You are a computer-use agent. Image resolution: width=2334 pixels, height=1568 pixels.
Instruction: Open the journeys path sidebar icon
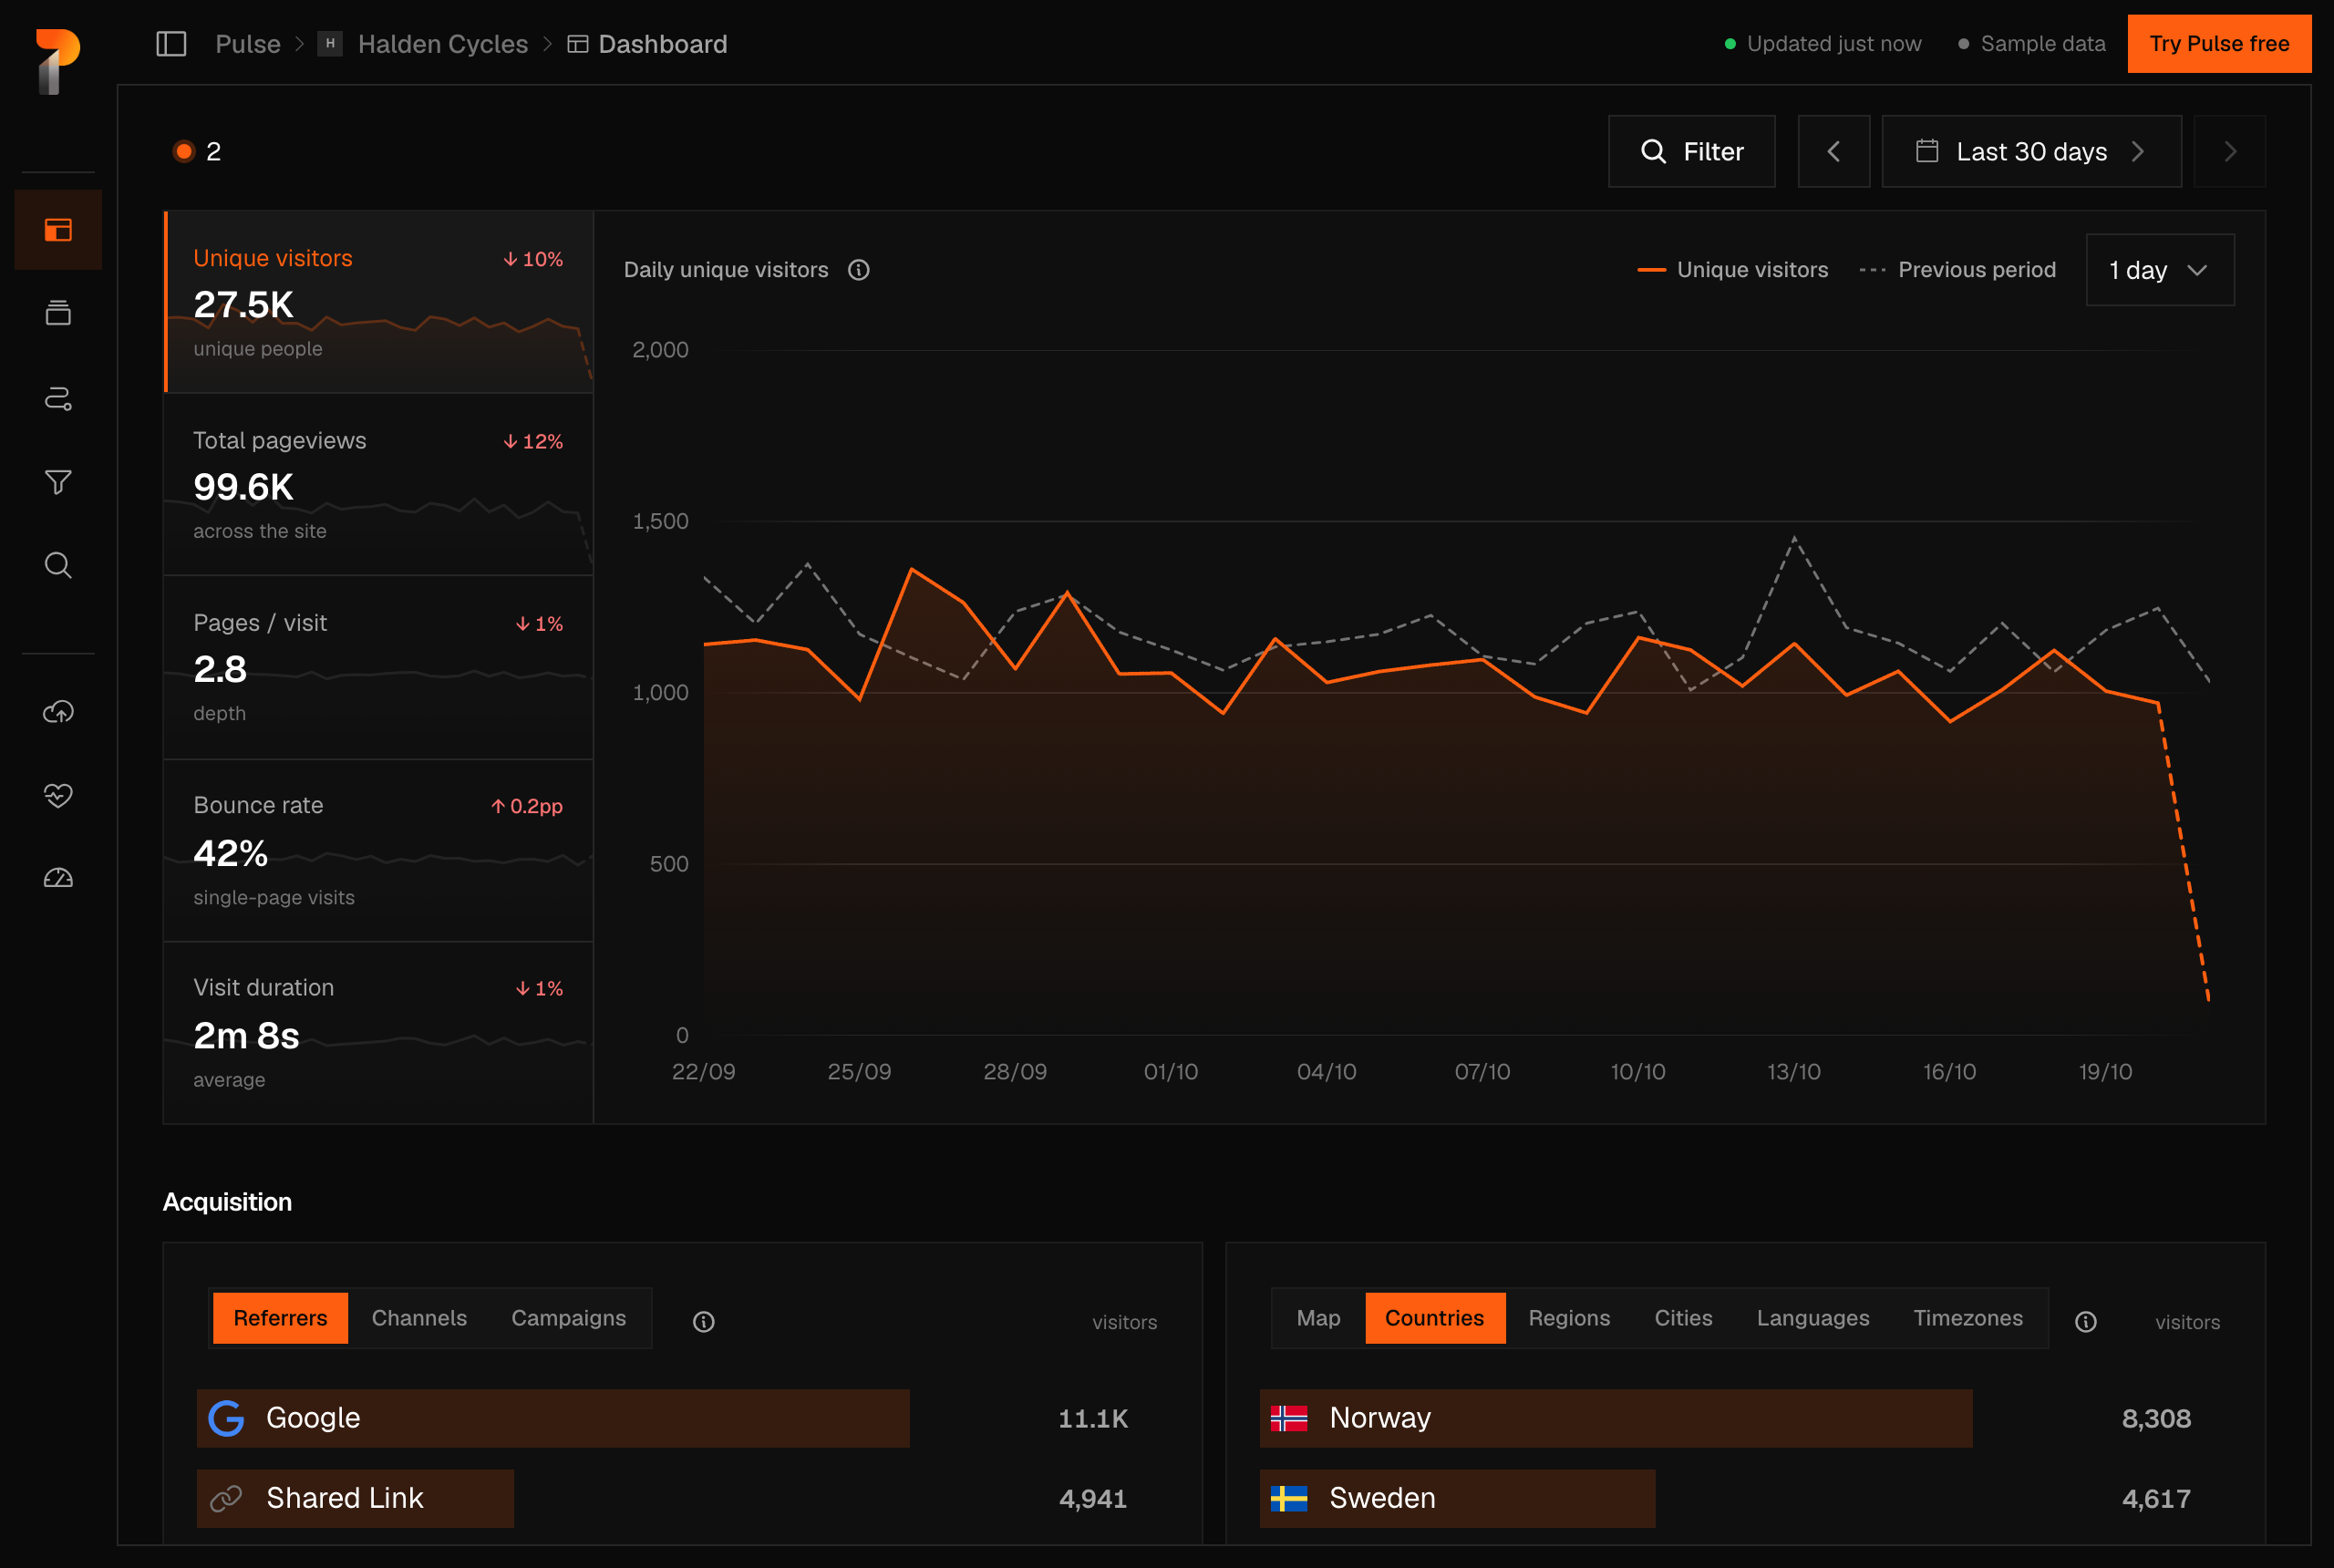click(58, 398)
